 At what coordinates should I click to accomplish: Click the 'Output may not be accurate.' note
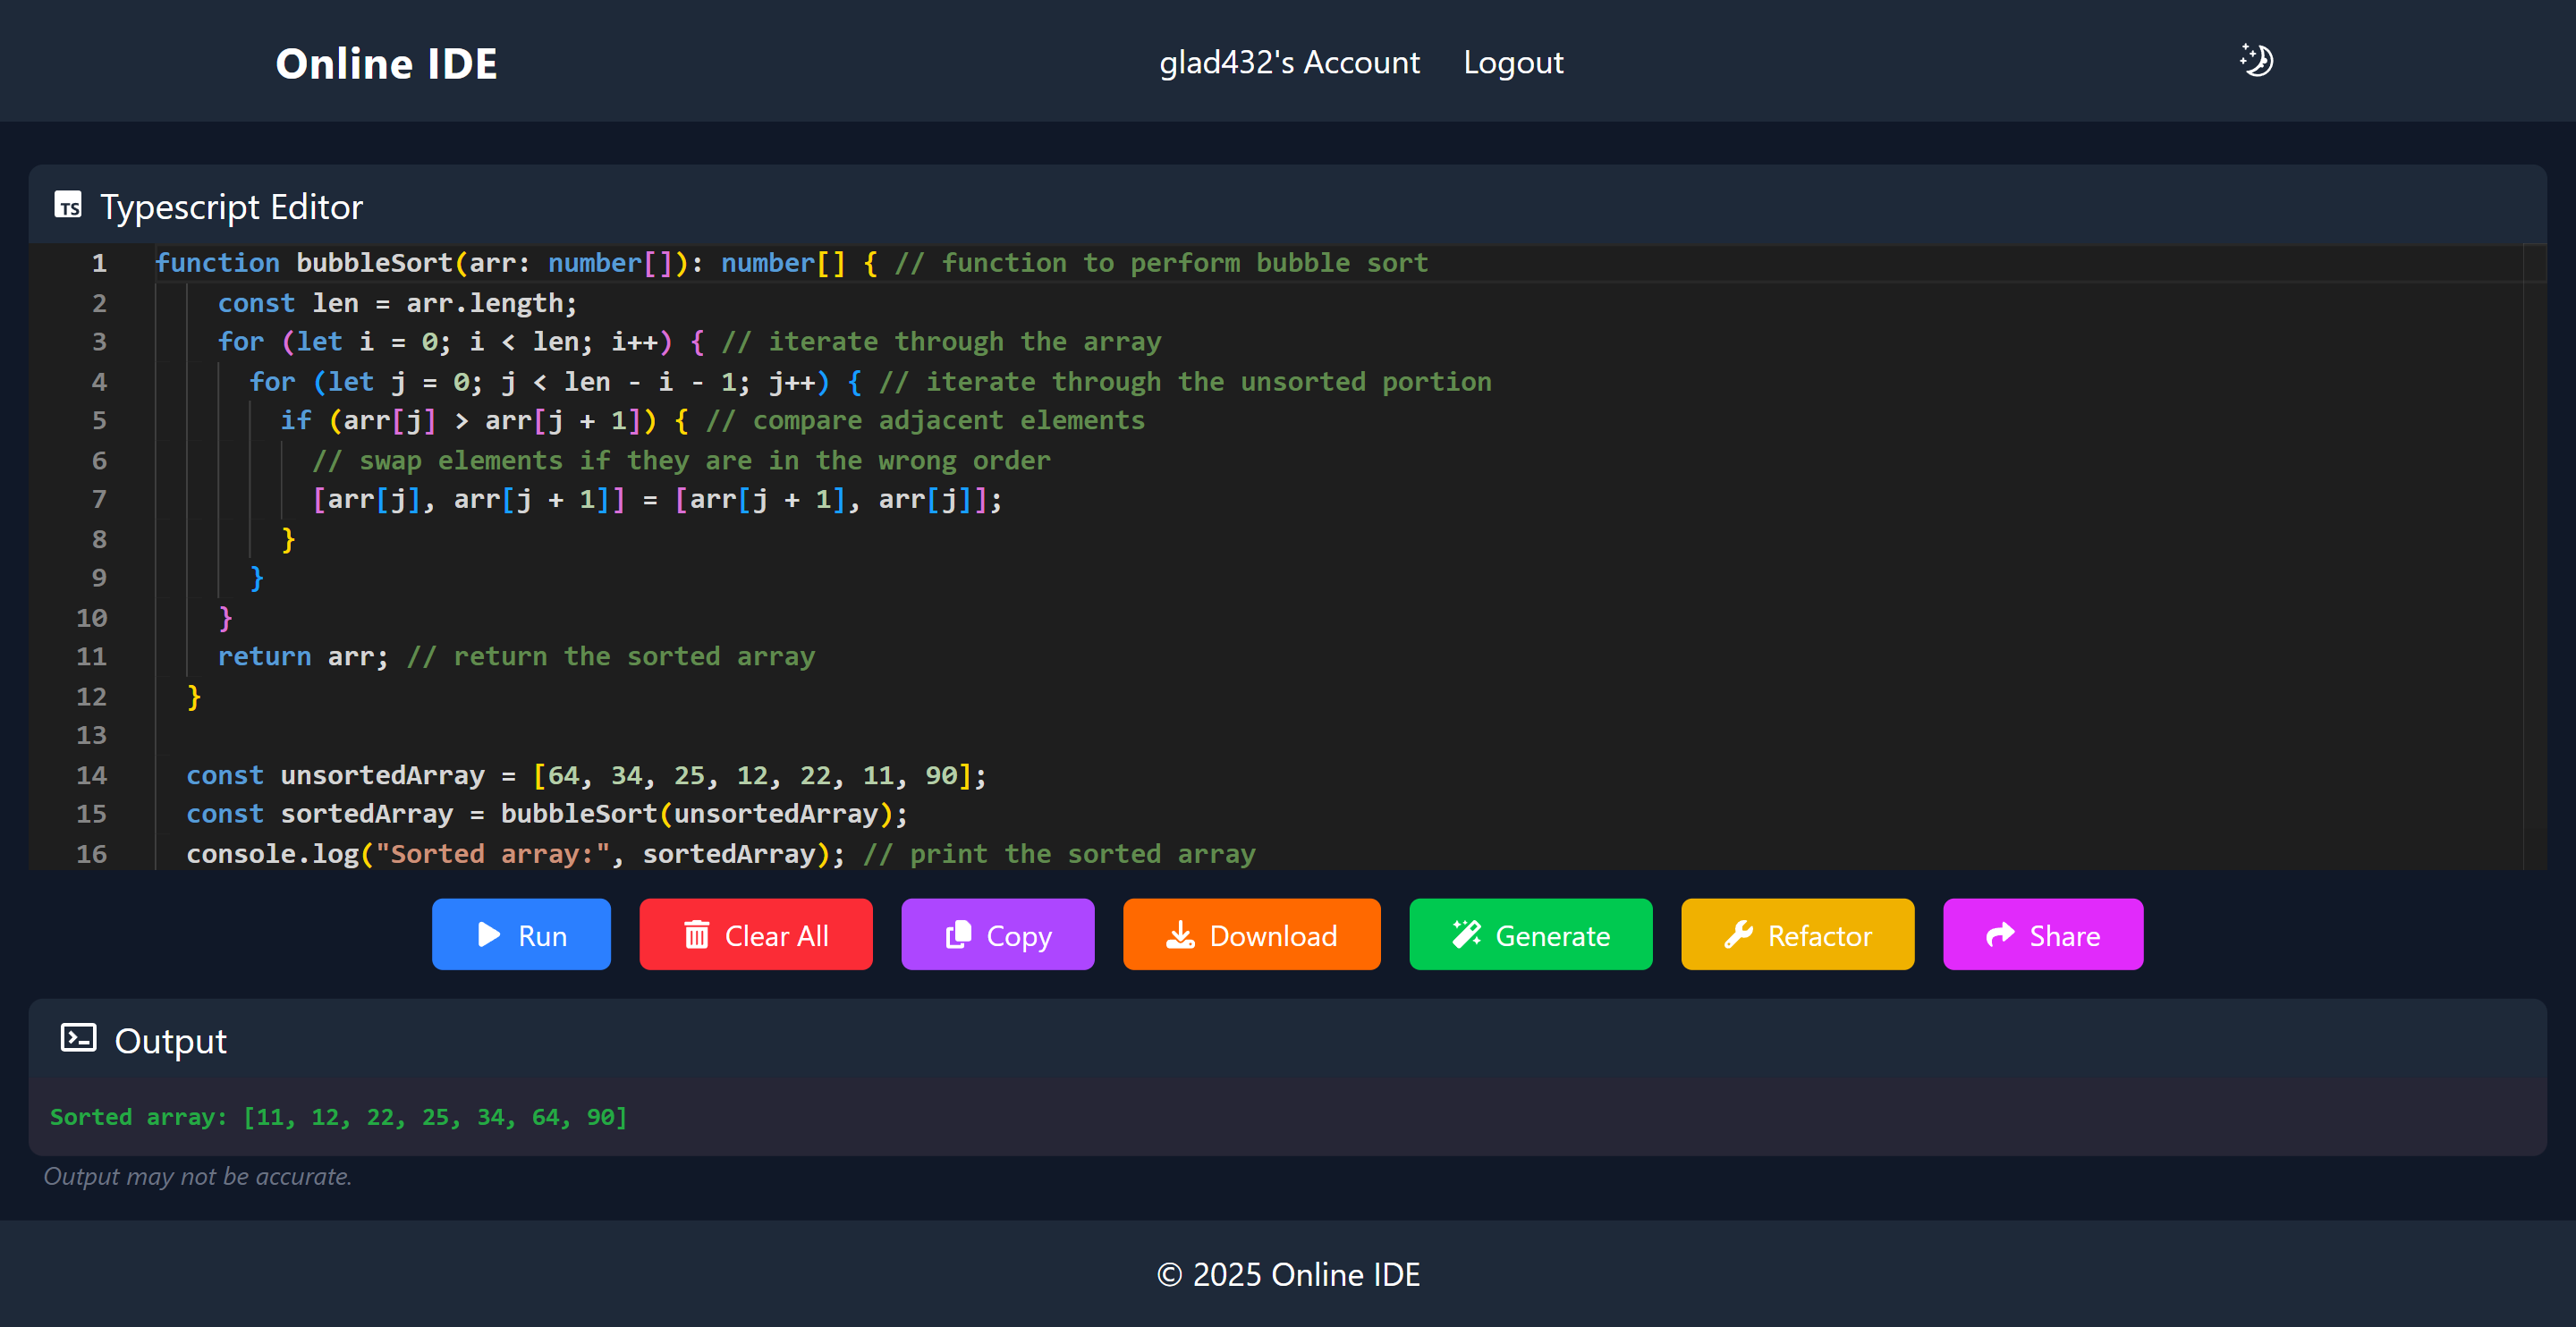point(198,1176)
